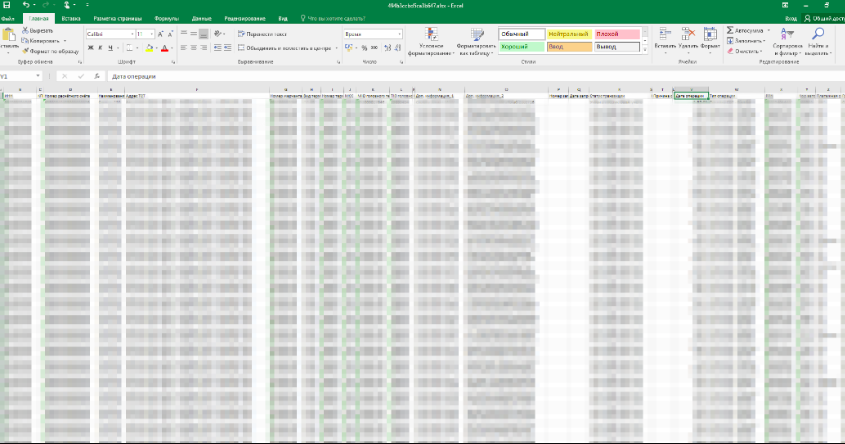Toggle underline Ч formatting
The height and width of the screenshot is (444, 845).
pyautogui.click(x=110, y=48)
